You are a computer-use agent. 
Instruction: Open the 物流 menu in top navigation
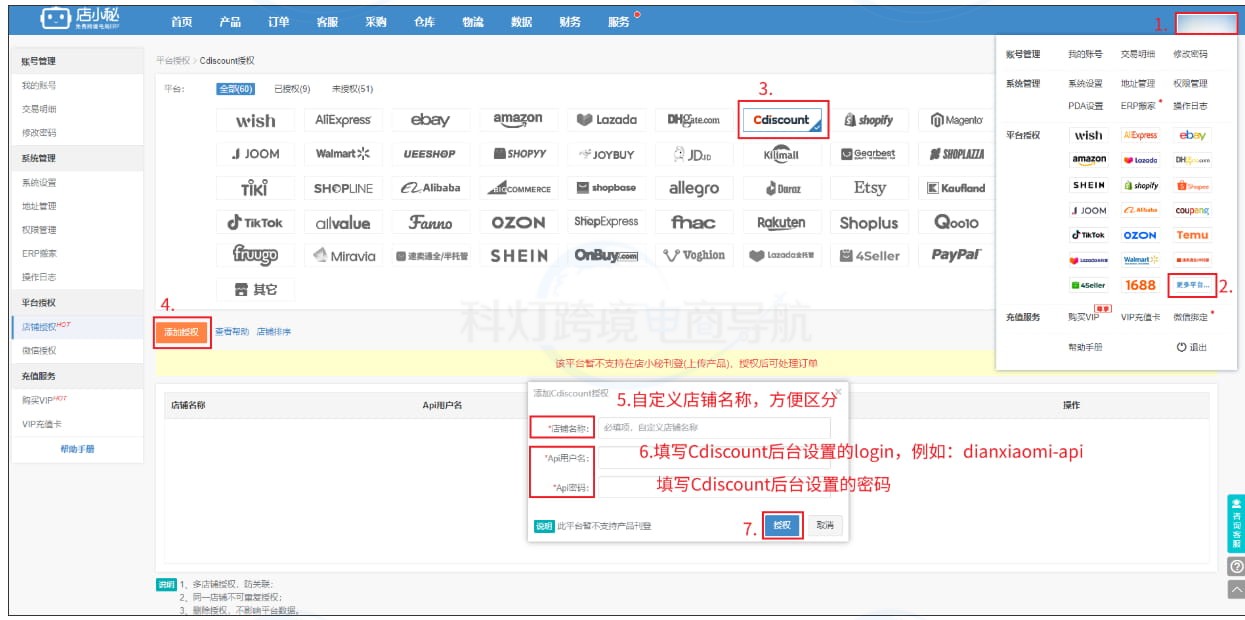click(x=473, y=21)
